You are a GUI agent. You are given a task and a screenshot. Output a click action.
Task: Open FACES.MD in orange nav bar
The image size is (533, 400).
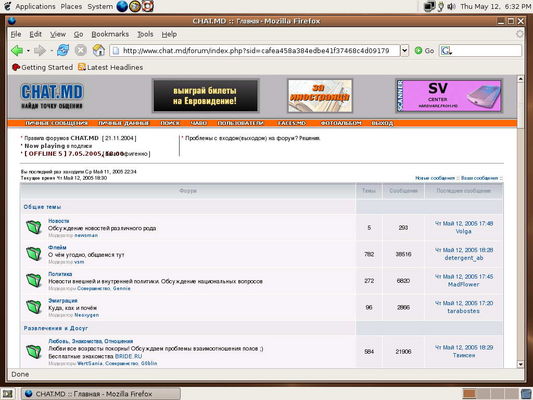click(292, 123)
